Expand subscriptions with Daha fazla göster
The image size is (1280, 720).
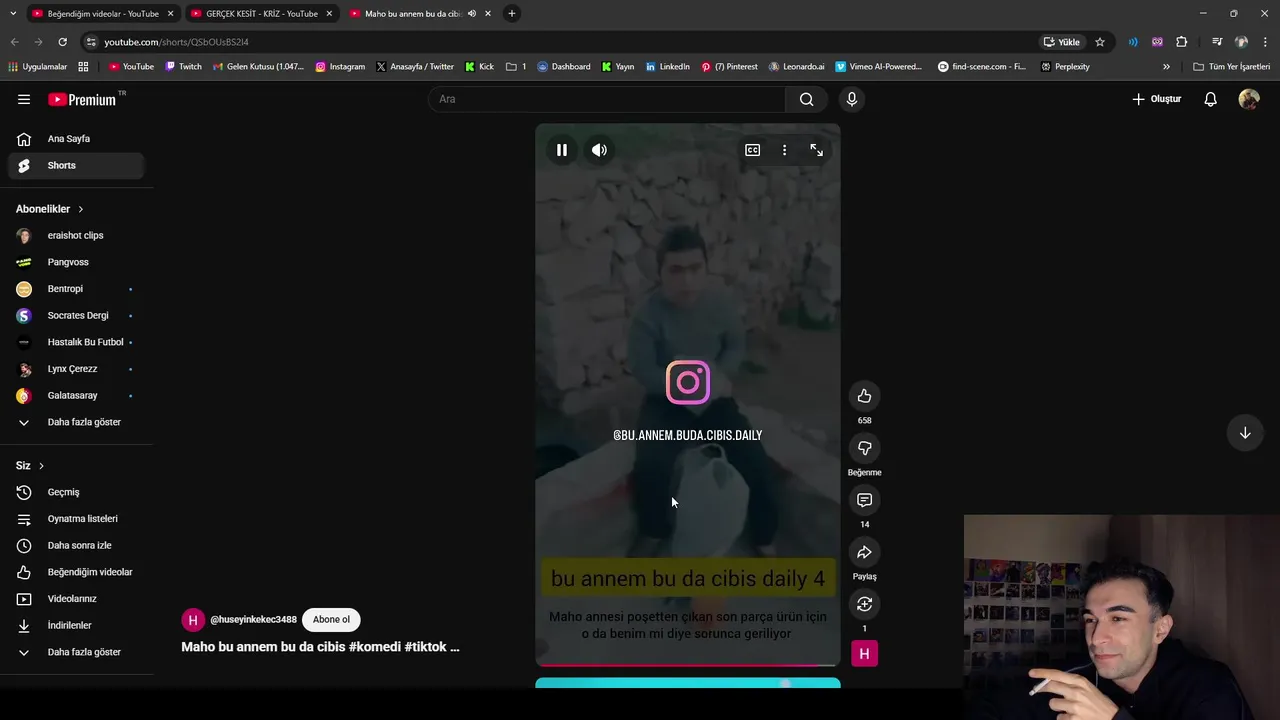coord(76,422)
